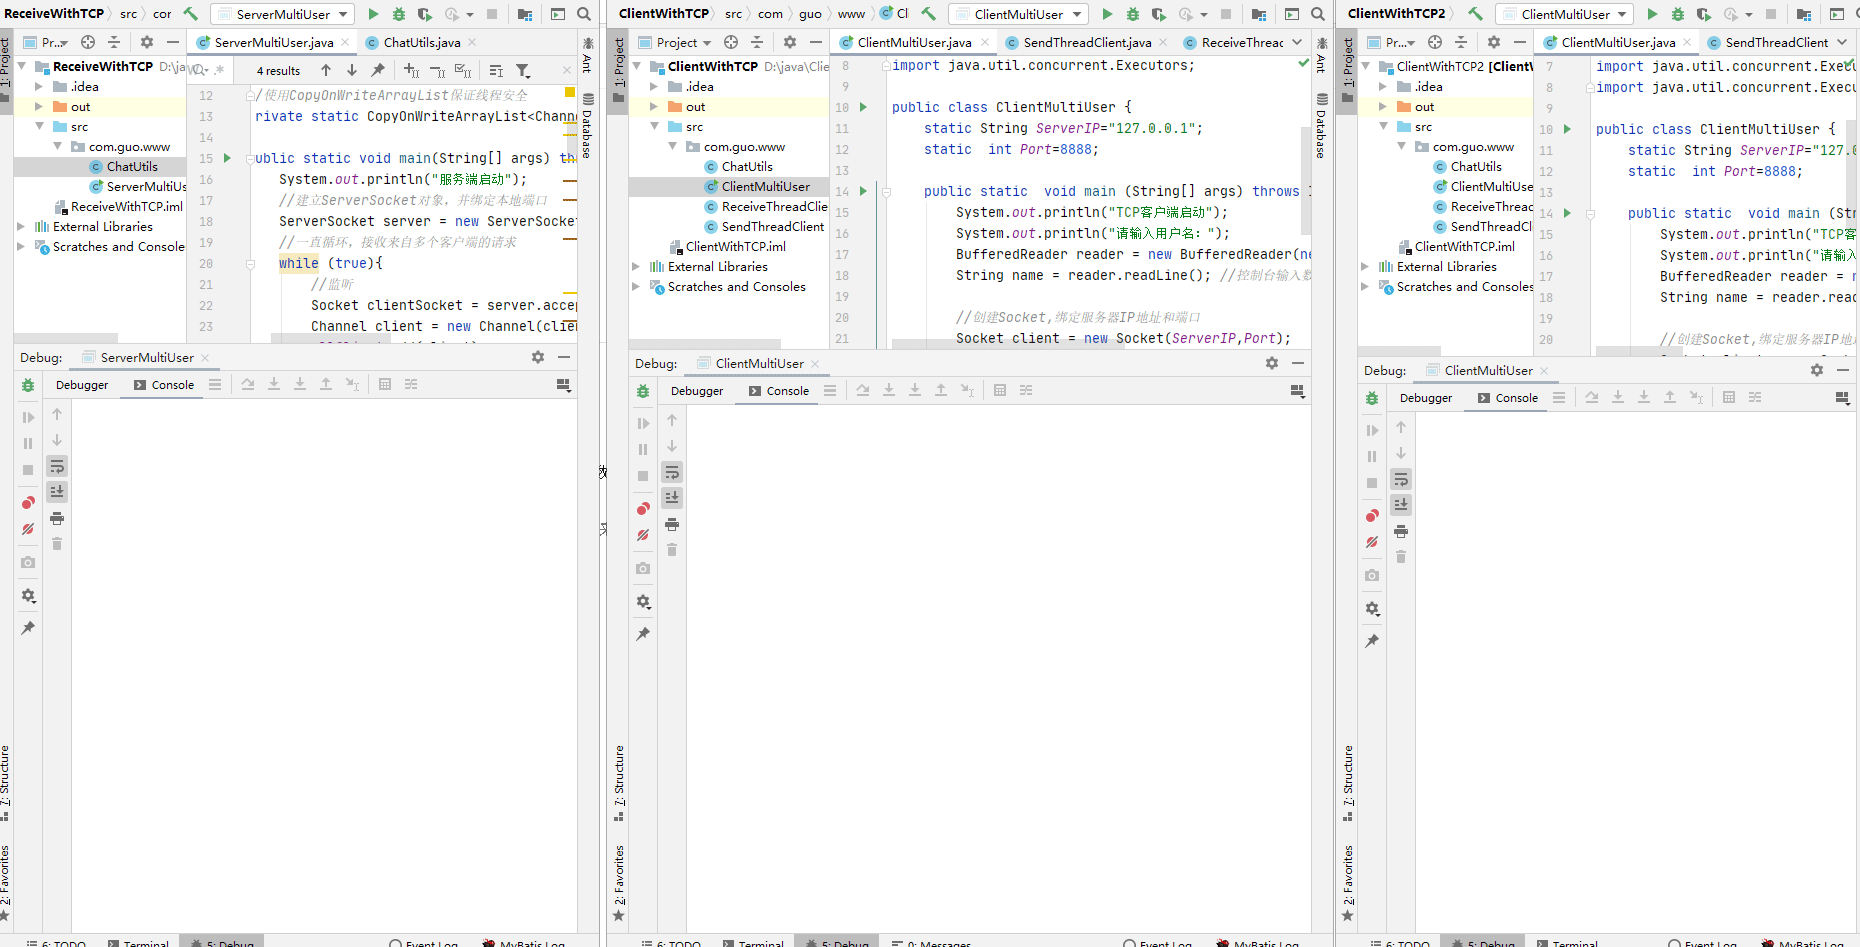Screen dimensions: 1860x947
Task: Click the filter icon in ServerMultiUser search bar
Action: point(523,70)
